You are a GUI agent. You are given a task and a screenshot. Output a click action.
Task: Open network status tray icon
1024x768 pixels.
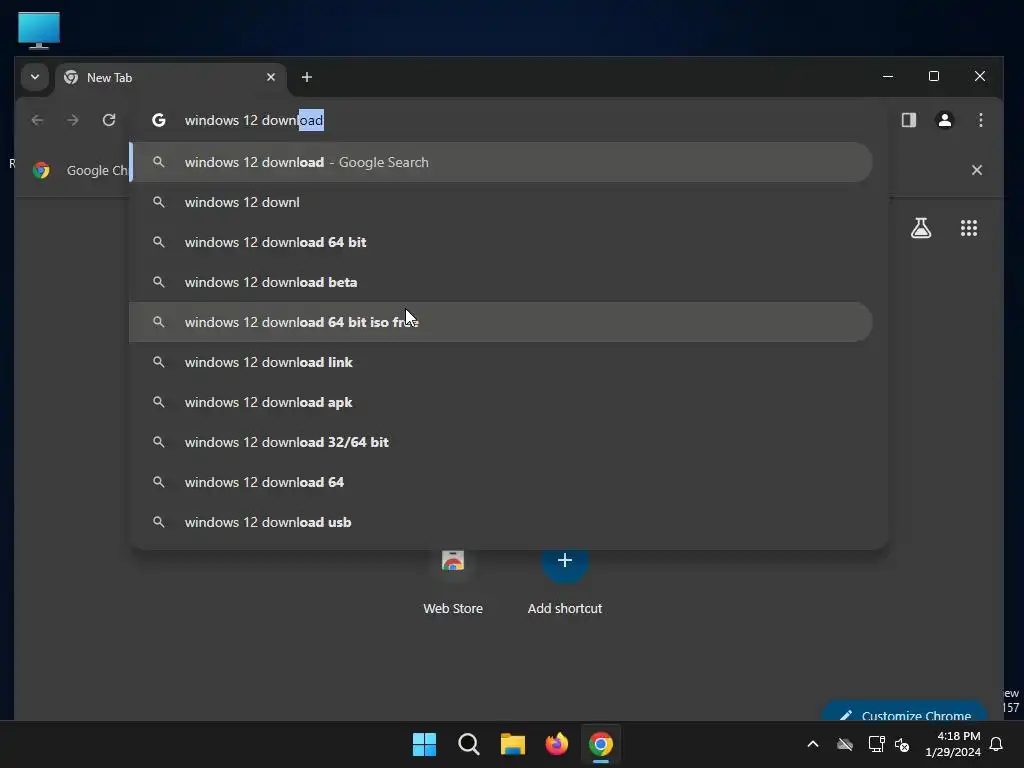point(876,744)
